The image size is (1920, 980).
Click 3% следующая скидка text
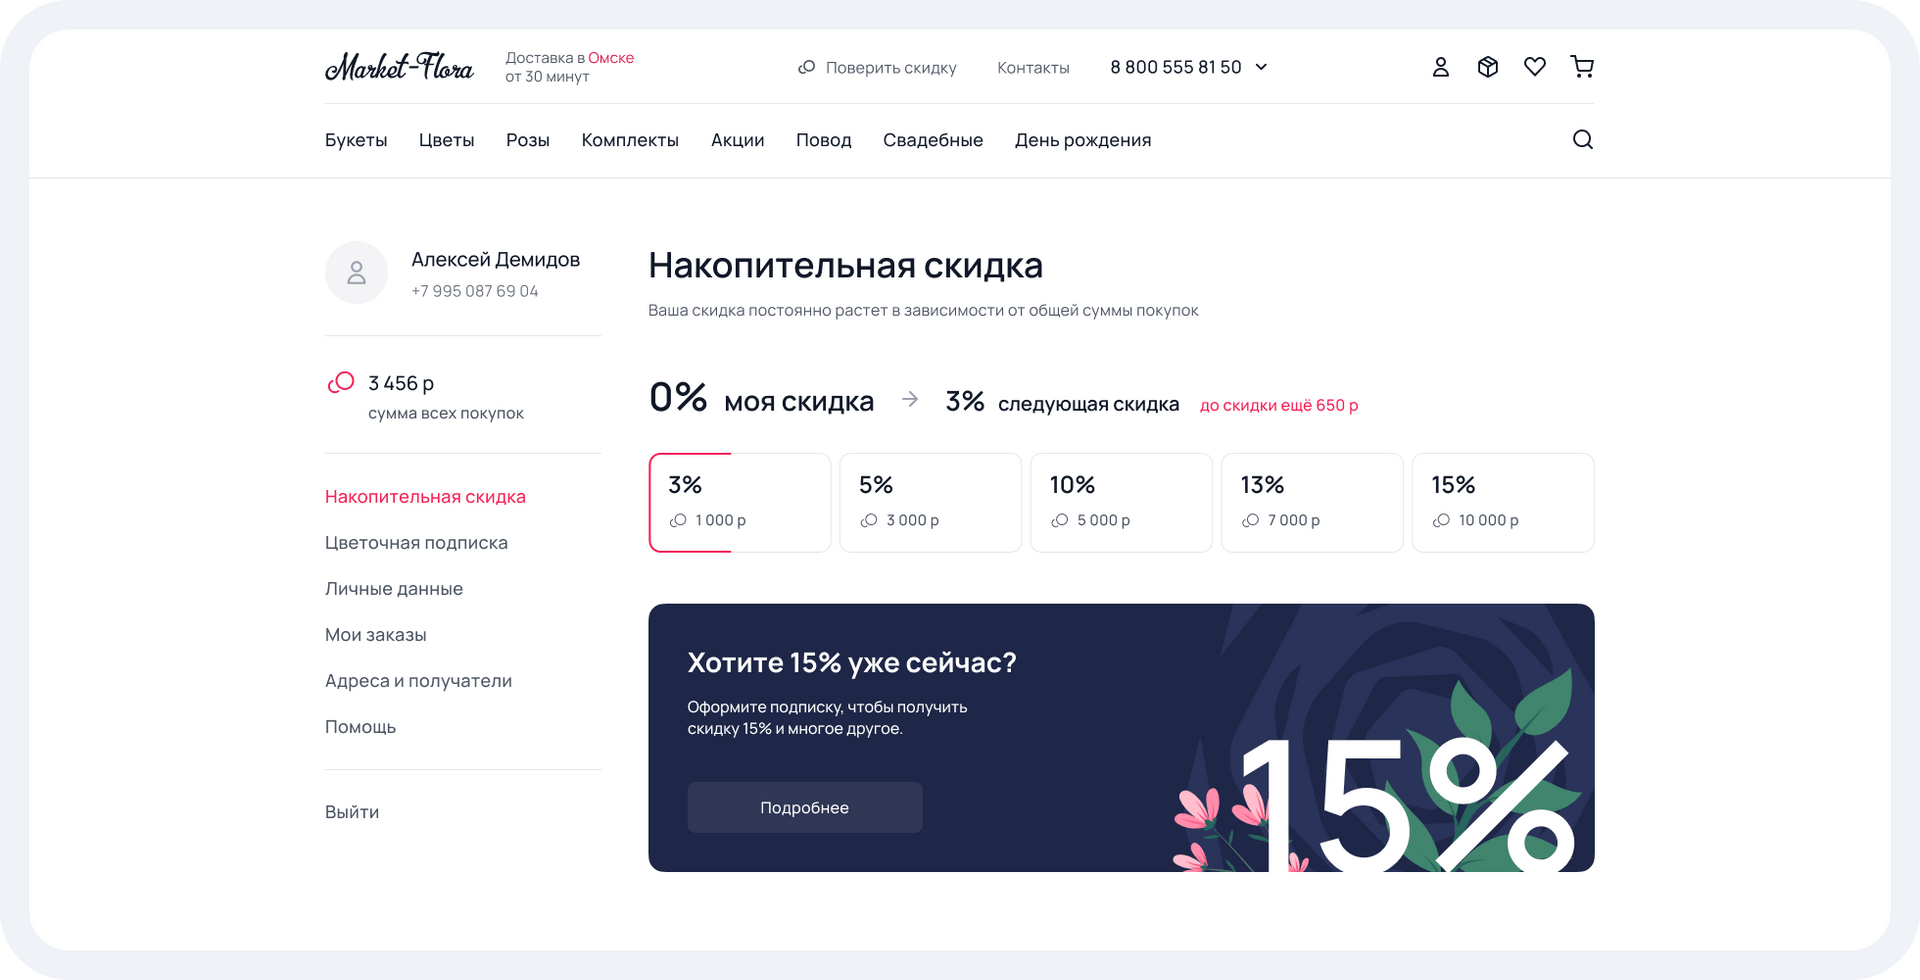point(1062,402)
